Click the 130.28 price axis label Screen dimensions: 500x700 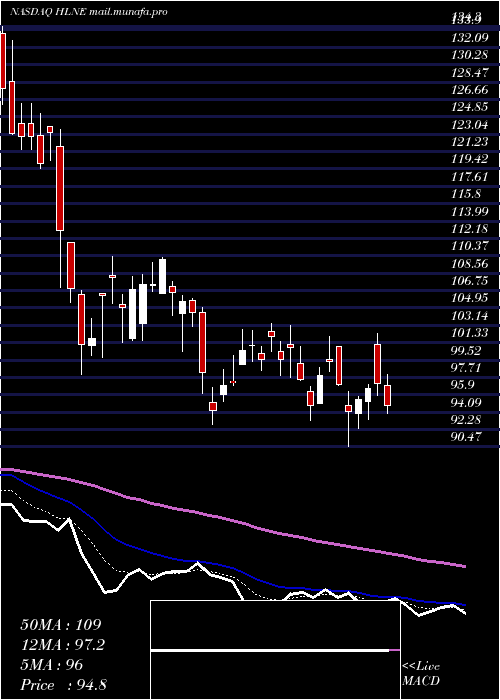pyautogui.click(x=470, y=55)
